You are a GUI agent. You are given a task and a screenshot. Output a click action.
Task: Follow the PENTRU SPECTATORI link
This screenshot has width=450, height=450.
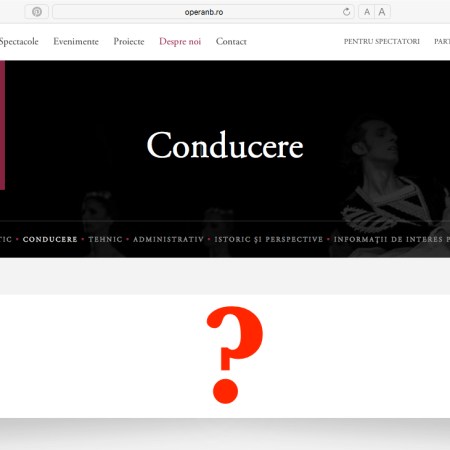pos(382,41)
